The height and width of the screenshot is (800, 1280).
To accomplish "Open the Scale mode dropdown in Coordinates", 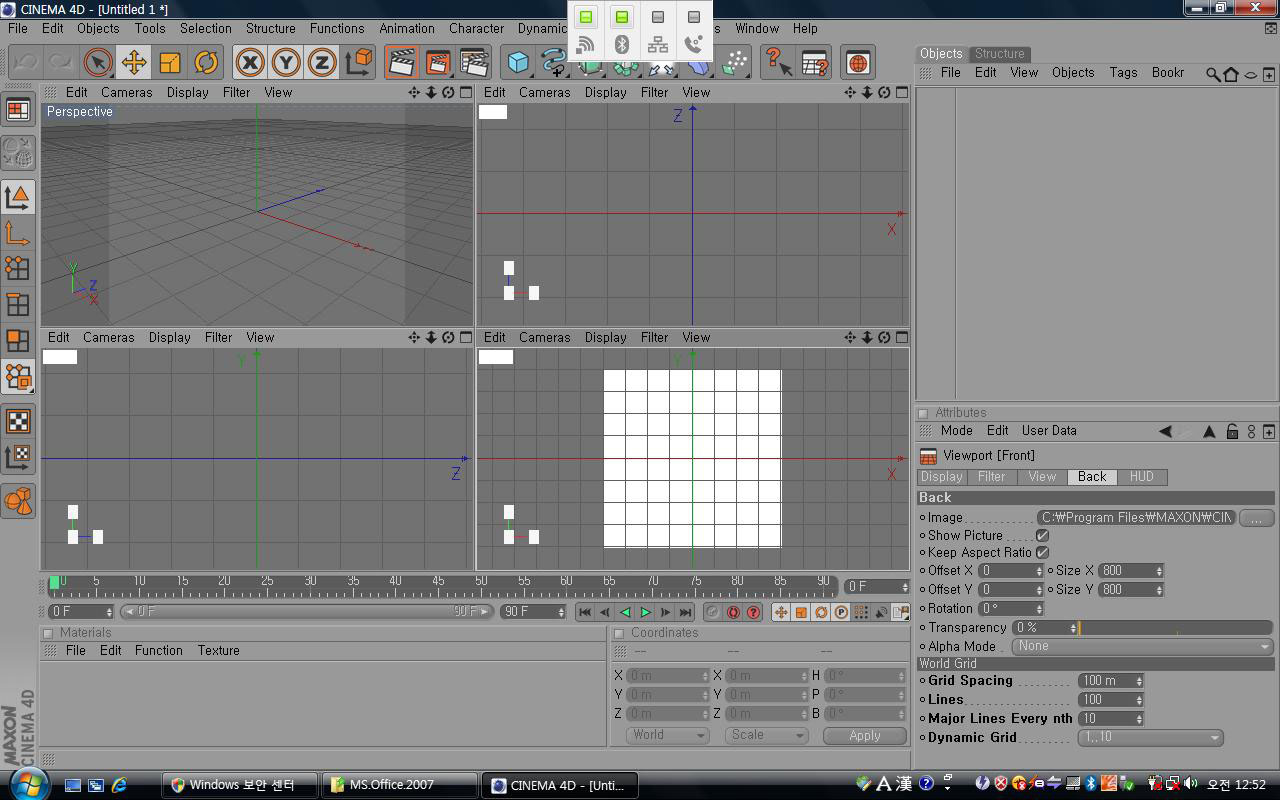I will (767, 735).
